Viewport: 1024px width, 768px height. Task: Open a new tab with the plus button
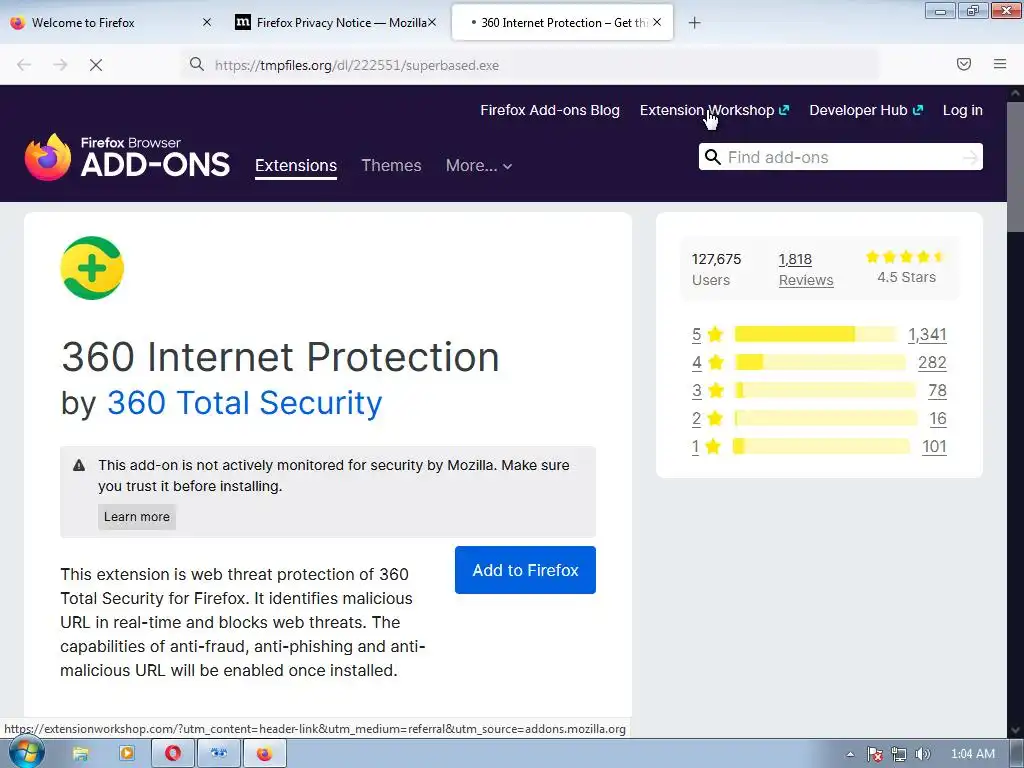click(695, 23)
